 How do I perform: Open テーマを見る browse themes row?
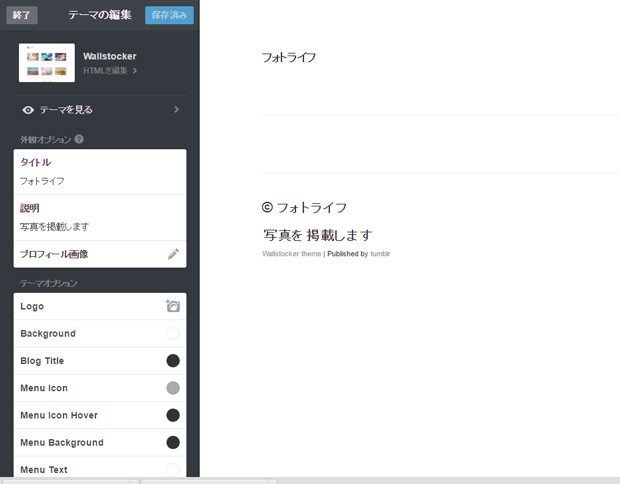coord(100,110)
